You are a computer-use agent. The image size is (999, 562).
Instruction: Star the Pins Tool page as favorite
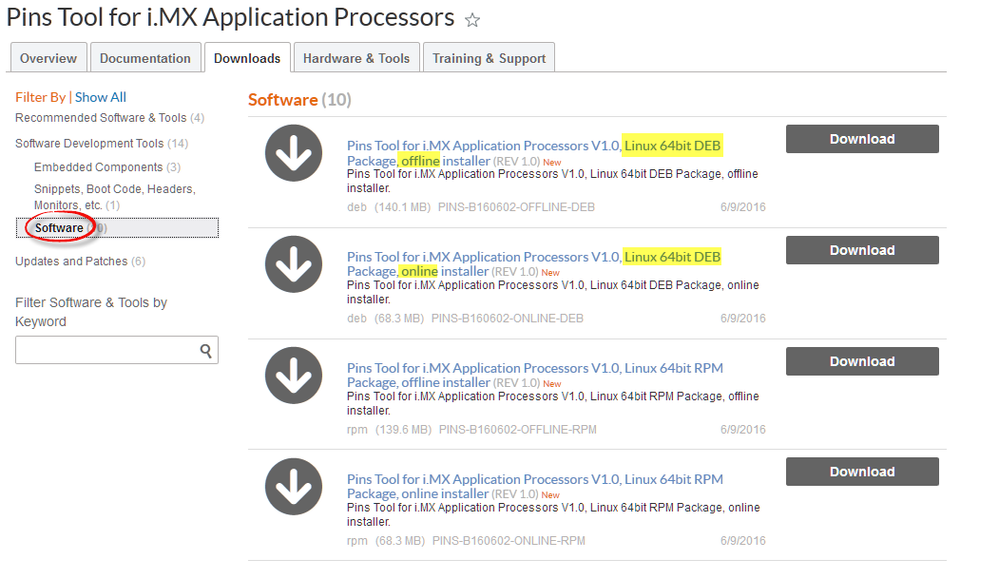472,20
